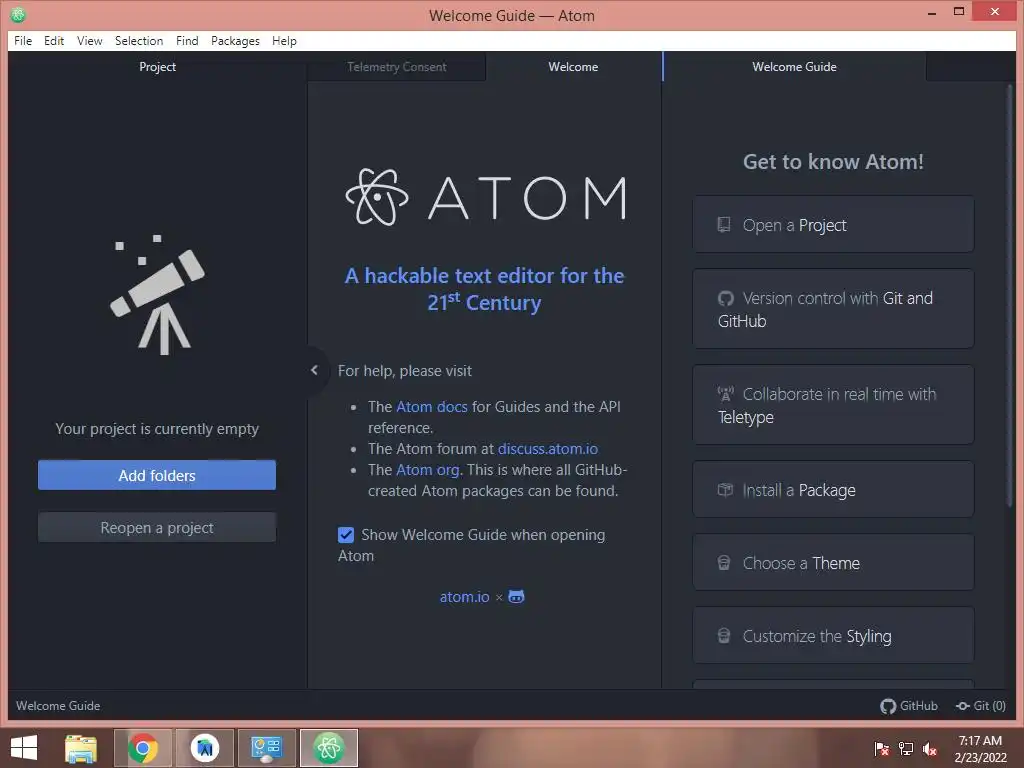This screenshot has width=1024, height=768.
Task: Open Google Chrome from the taskbar
Action: pyautogui.click(x=143, y=748)
